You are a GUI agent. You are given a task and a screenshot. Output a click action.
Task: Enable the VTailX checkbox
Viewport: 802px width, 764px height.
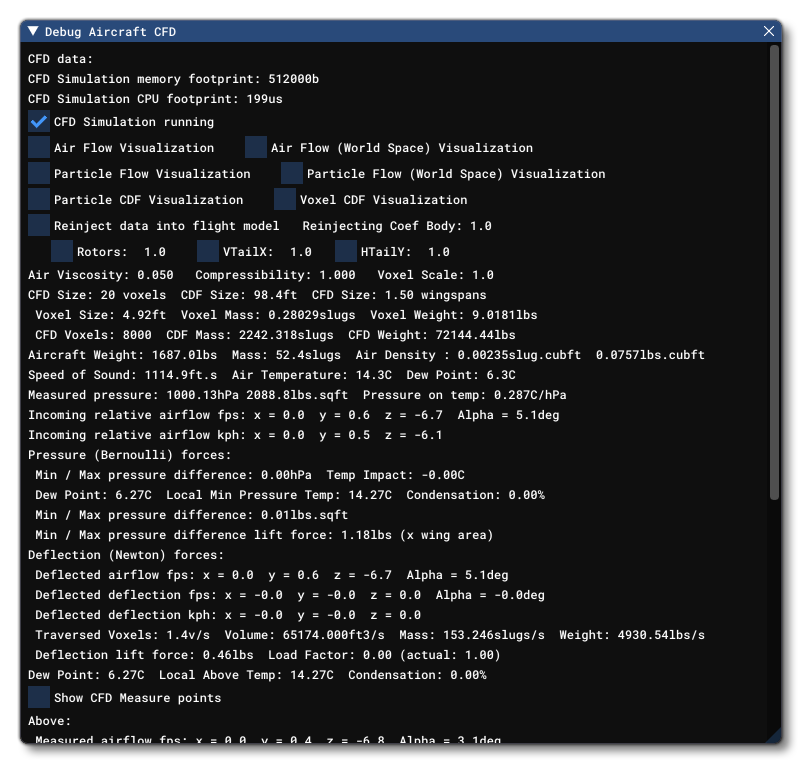(208, 252)
